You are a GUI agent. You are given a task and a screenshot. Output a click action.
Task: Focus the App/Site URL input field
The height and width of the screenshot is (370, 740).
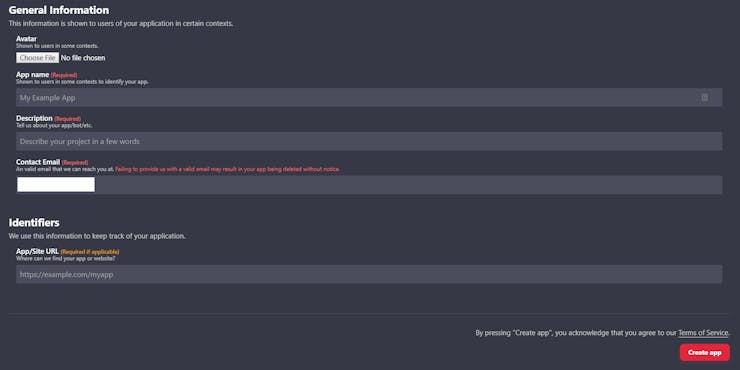369,274
